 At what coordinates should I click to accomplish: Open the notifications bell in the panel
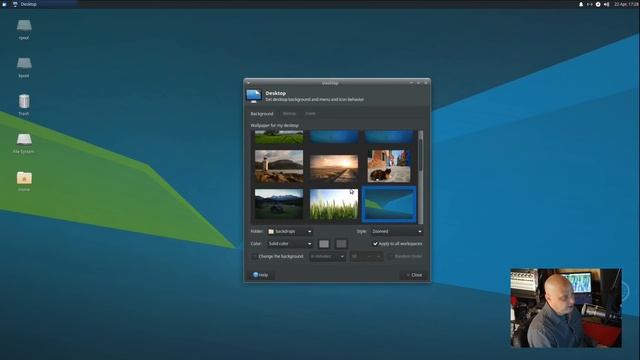point(581,4)
